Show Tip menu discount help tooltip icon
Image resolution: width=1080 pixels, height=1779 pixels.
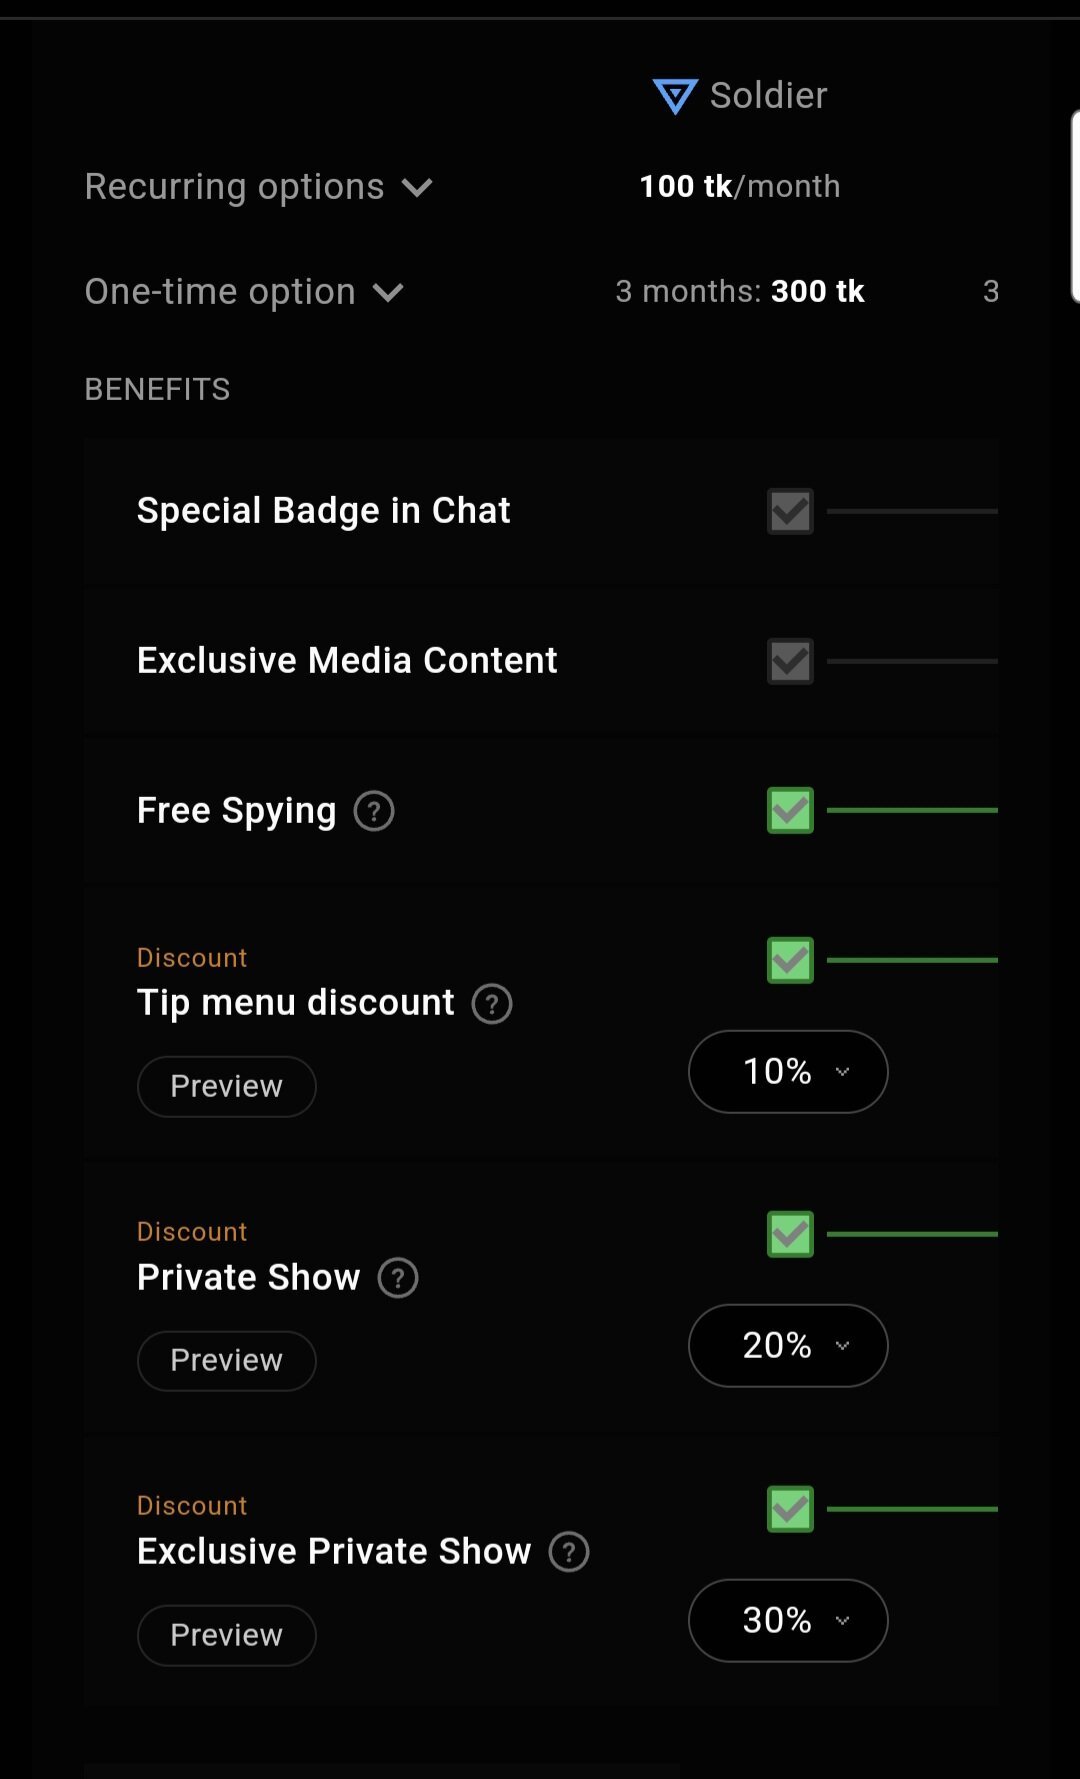[492, 1004]
